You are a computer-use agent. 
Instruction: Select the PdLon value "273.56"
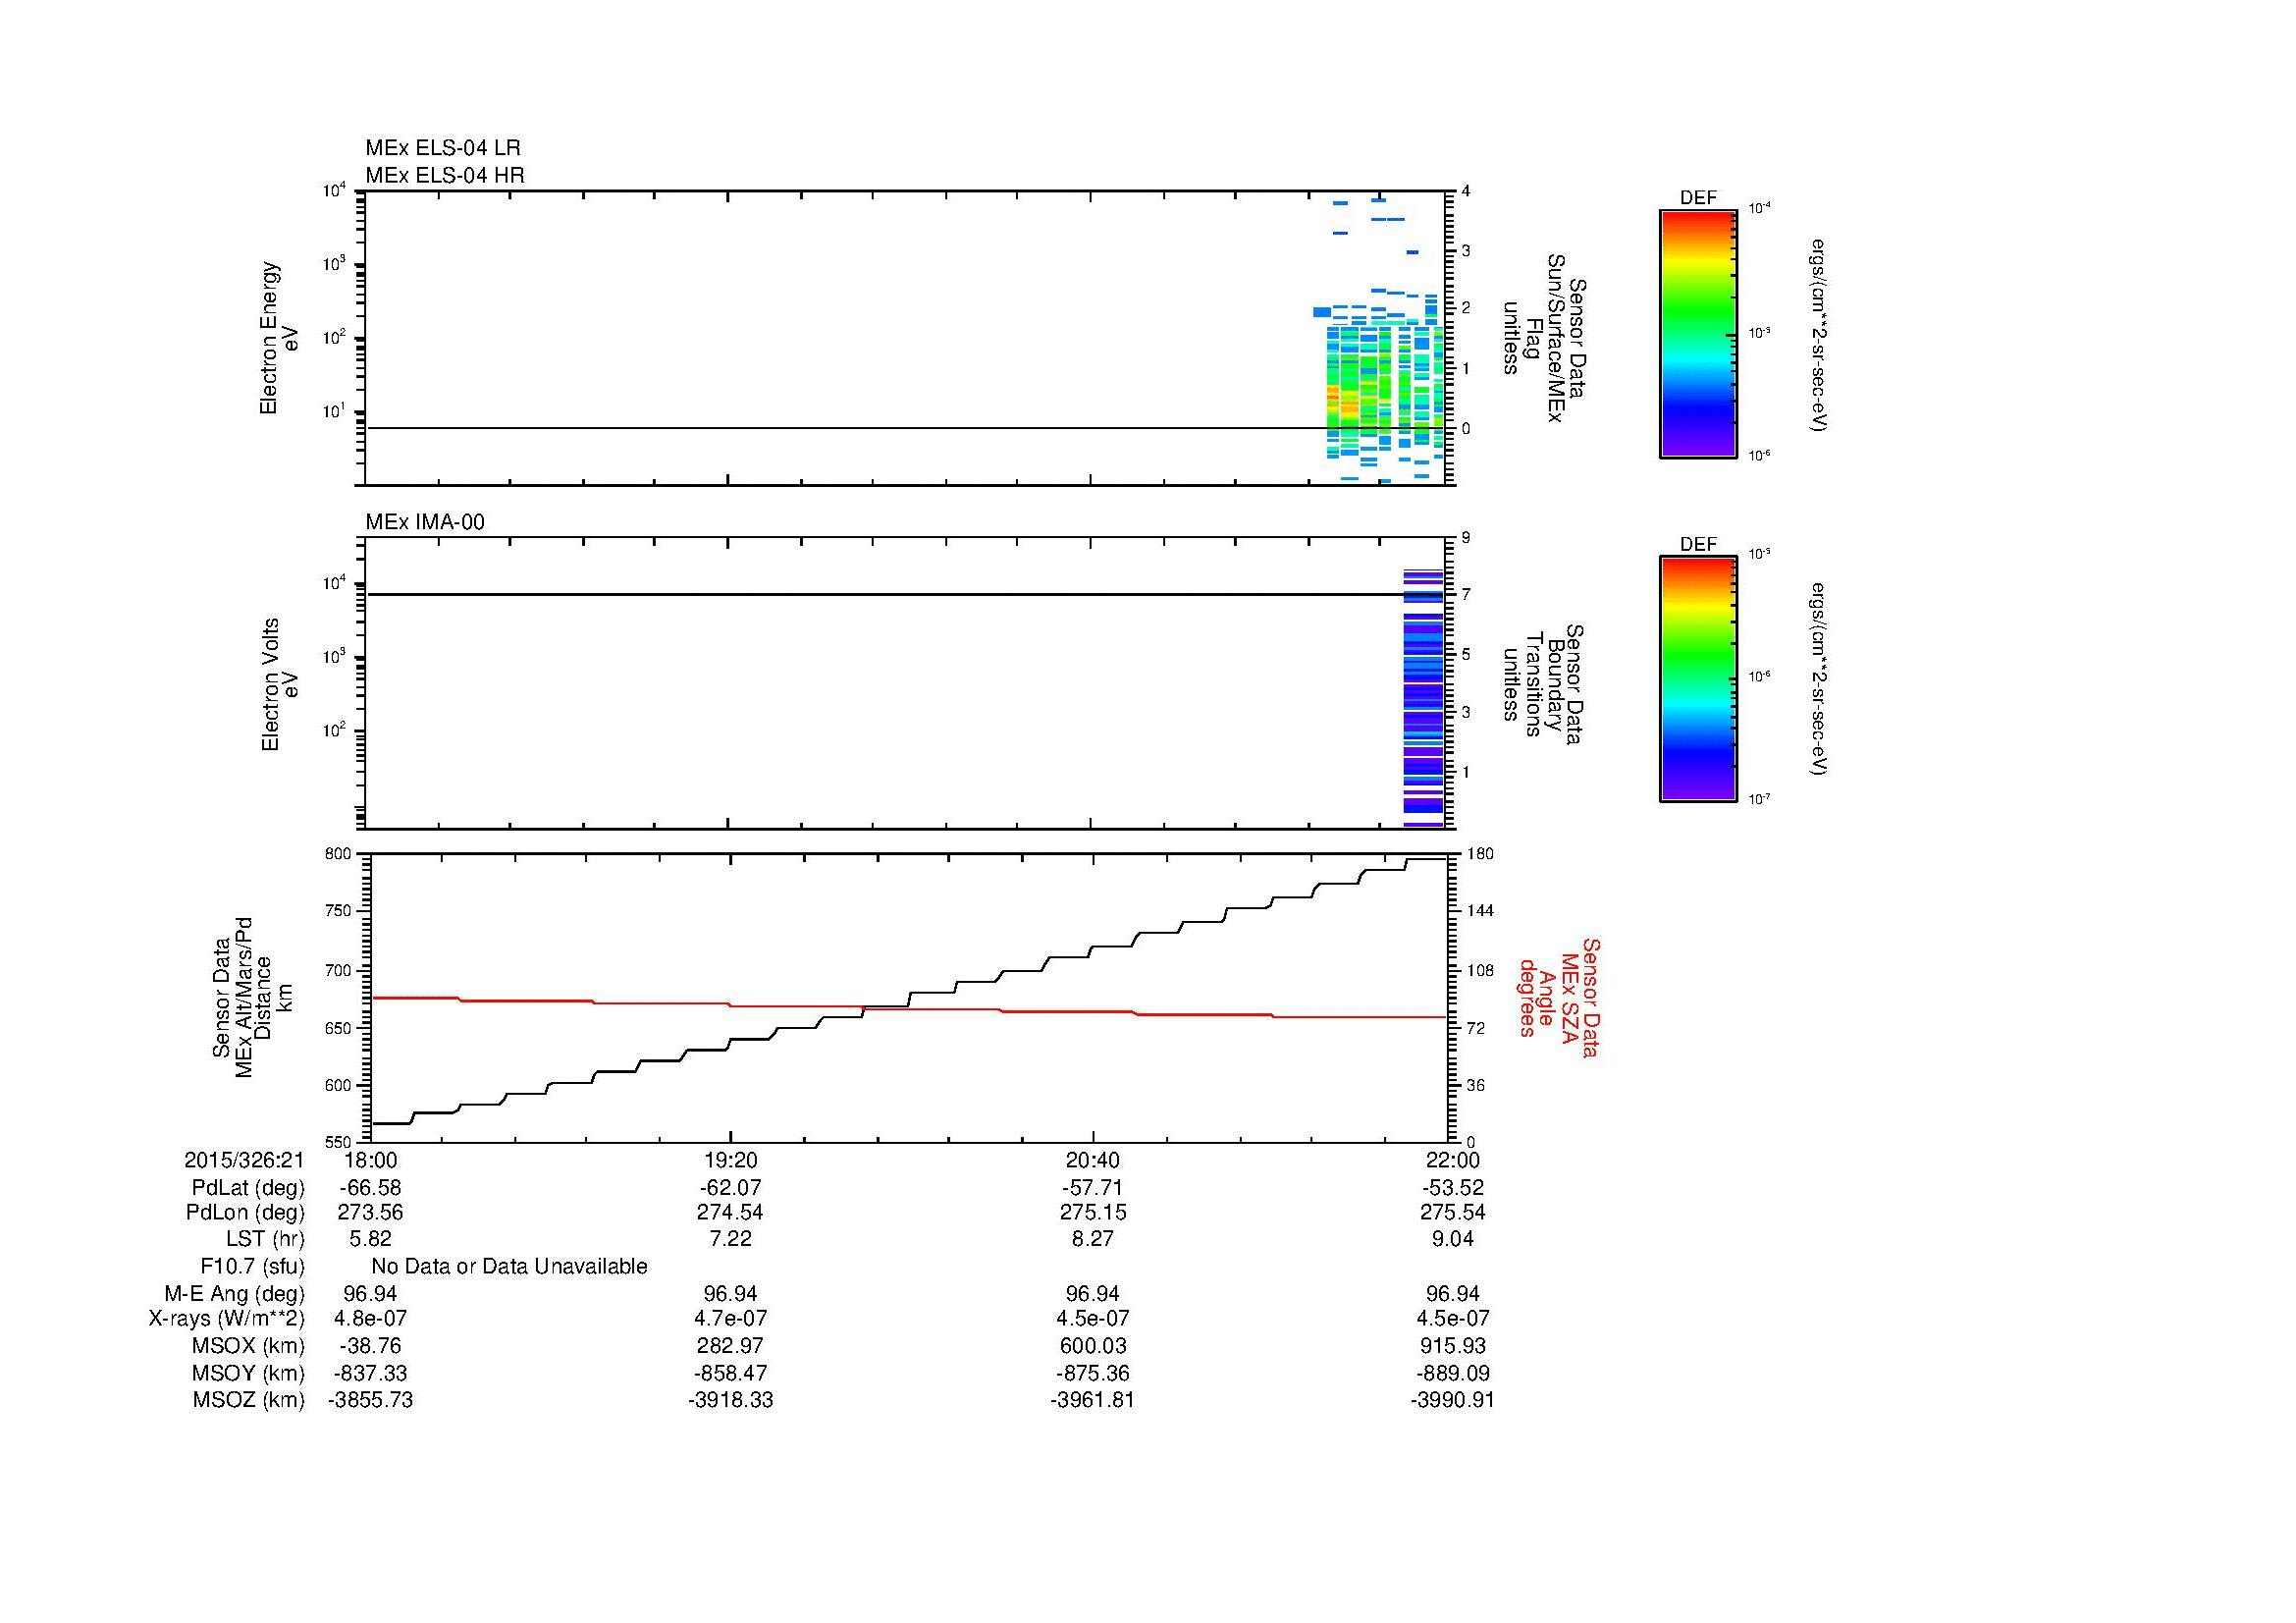click(370, 1213)
